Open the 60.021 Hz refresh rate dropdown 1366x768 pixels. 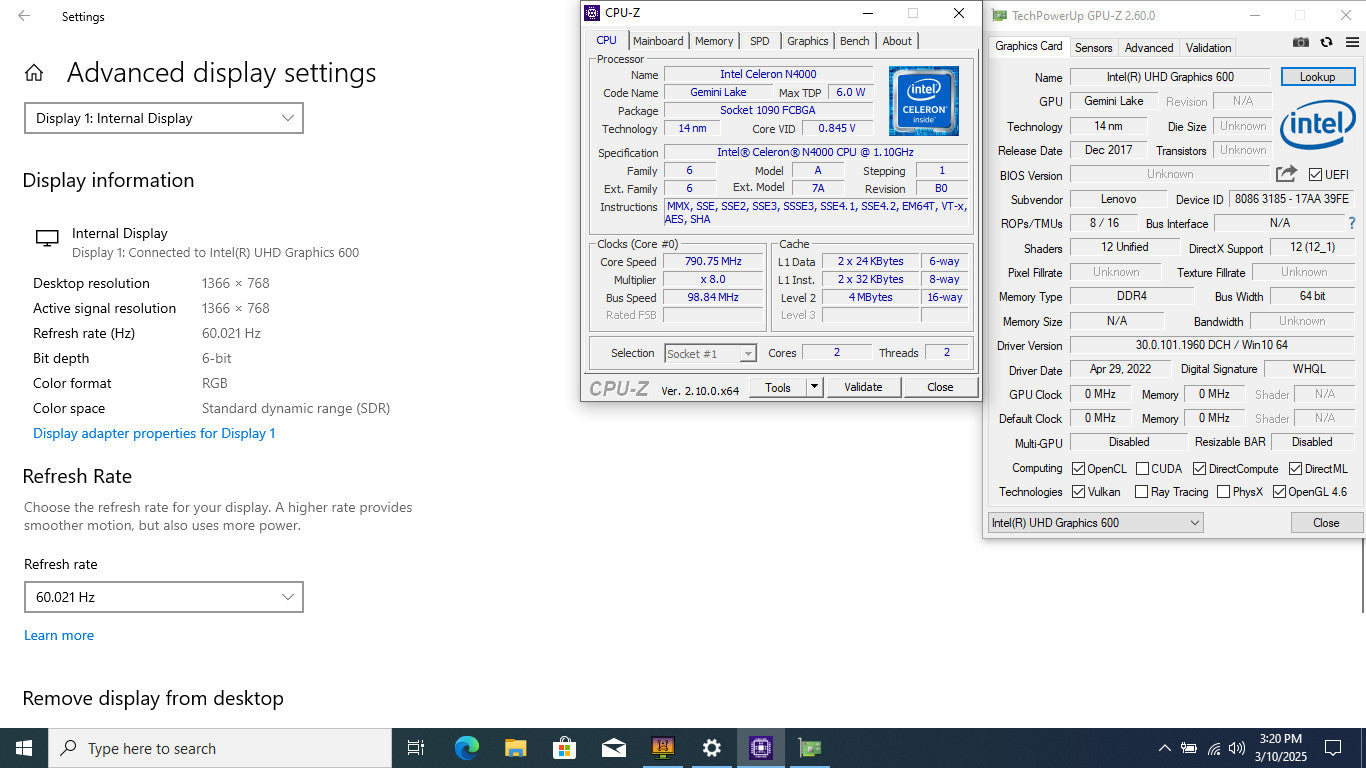[x=163, y=597]
